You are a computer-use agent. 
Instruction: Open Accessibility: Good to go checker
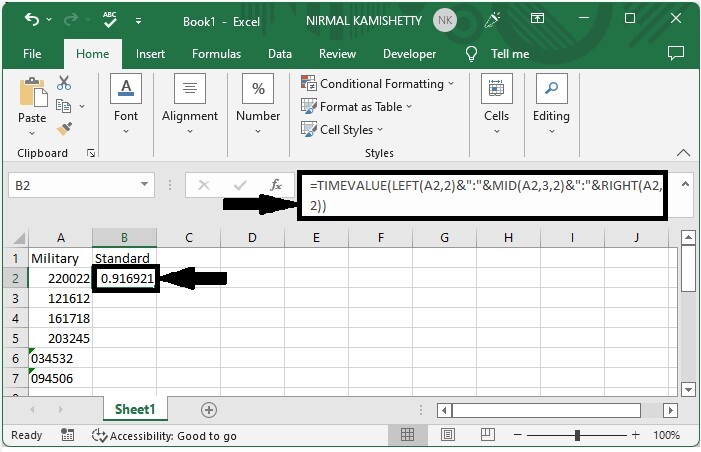pyautogui.click(x=164, y=436)
